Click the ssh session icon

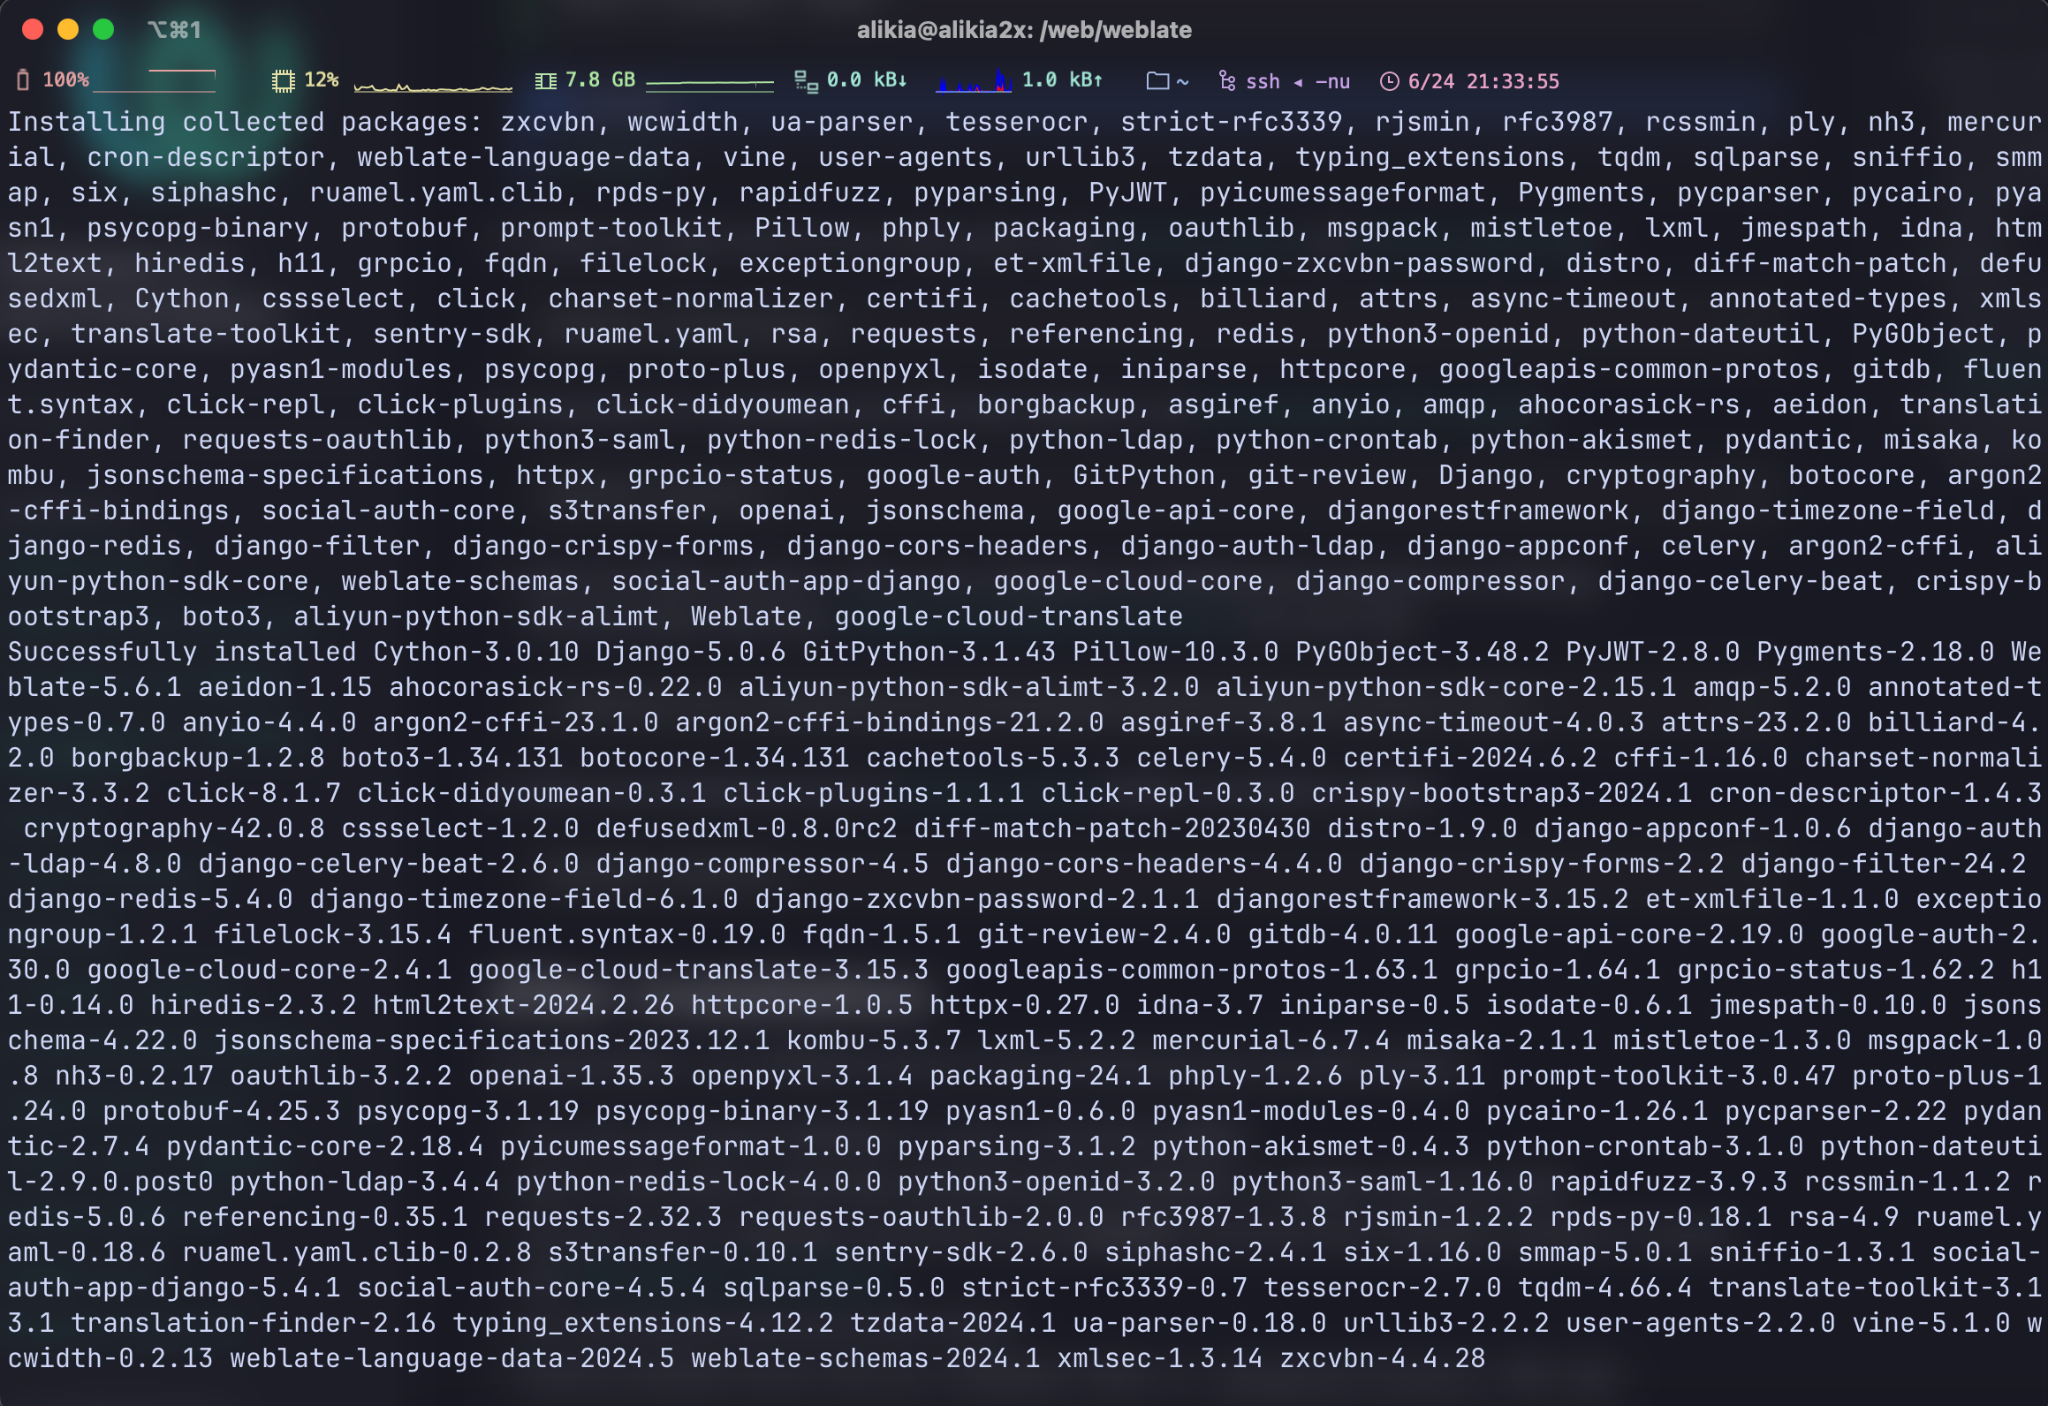pyautogui.click(x=1228, y=80)
